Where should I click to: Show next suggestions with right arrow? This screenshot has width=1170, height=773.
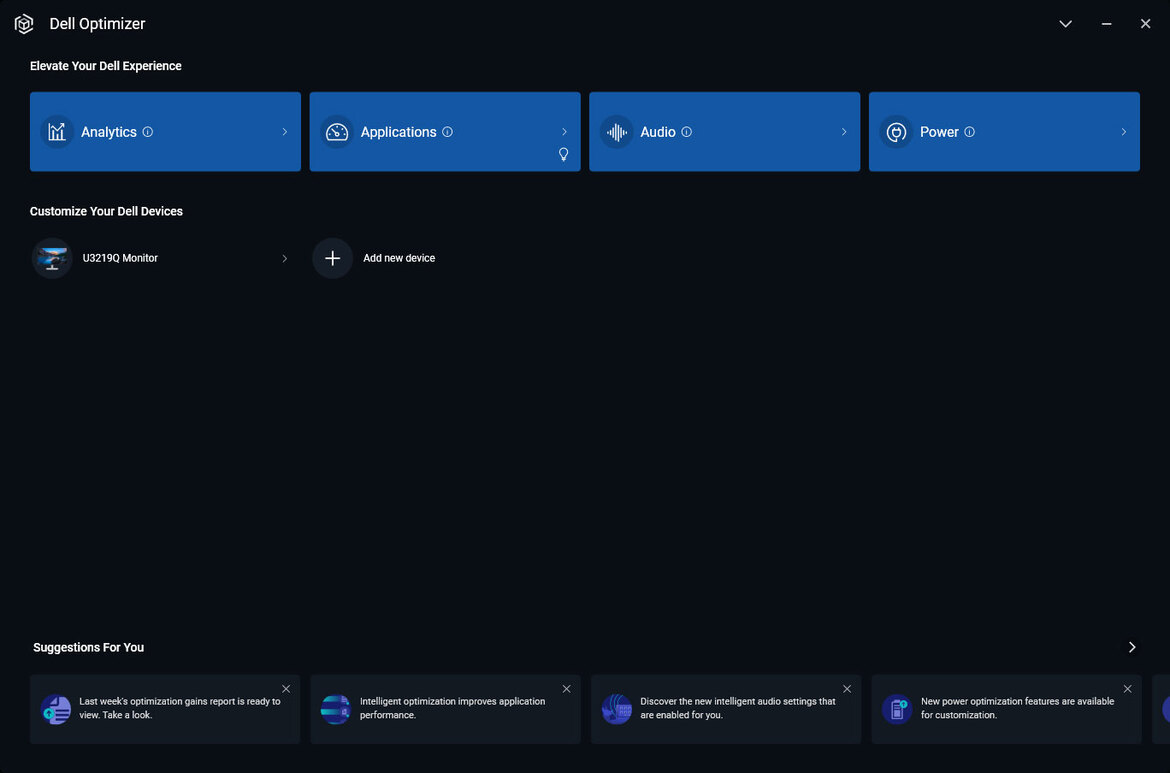(x=1132, y=647)
